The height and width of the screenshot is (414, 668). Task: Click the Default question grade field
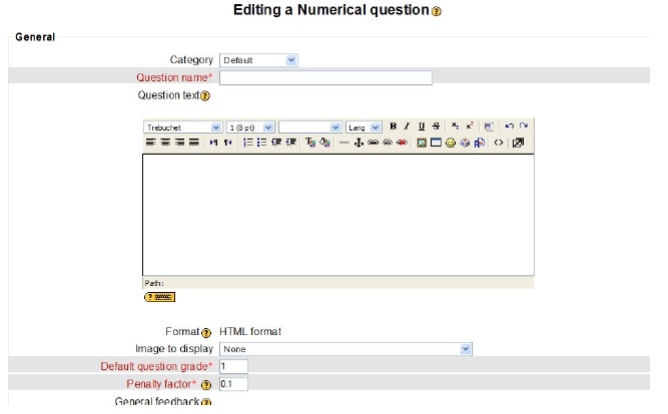pyautogui.click(x=233, y=366)
